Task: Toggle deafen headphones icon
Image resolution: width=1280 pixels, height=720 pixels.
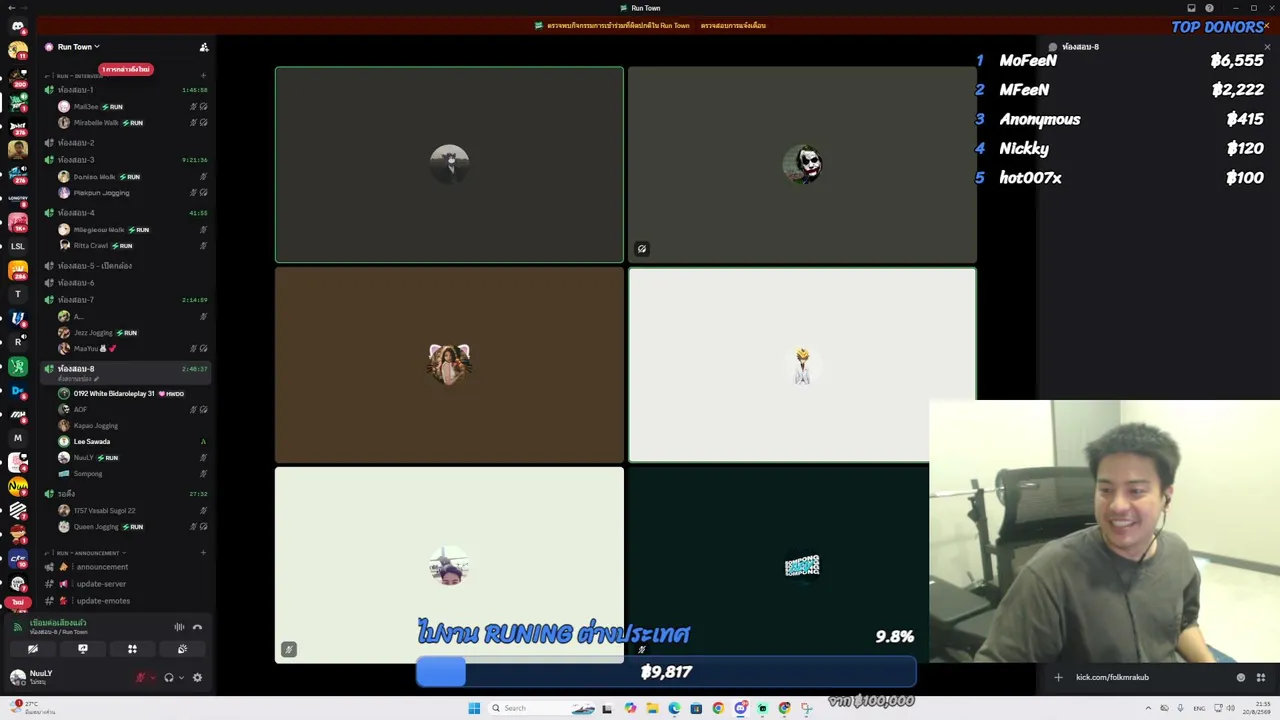Action: click(x=169, y=678)
